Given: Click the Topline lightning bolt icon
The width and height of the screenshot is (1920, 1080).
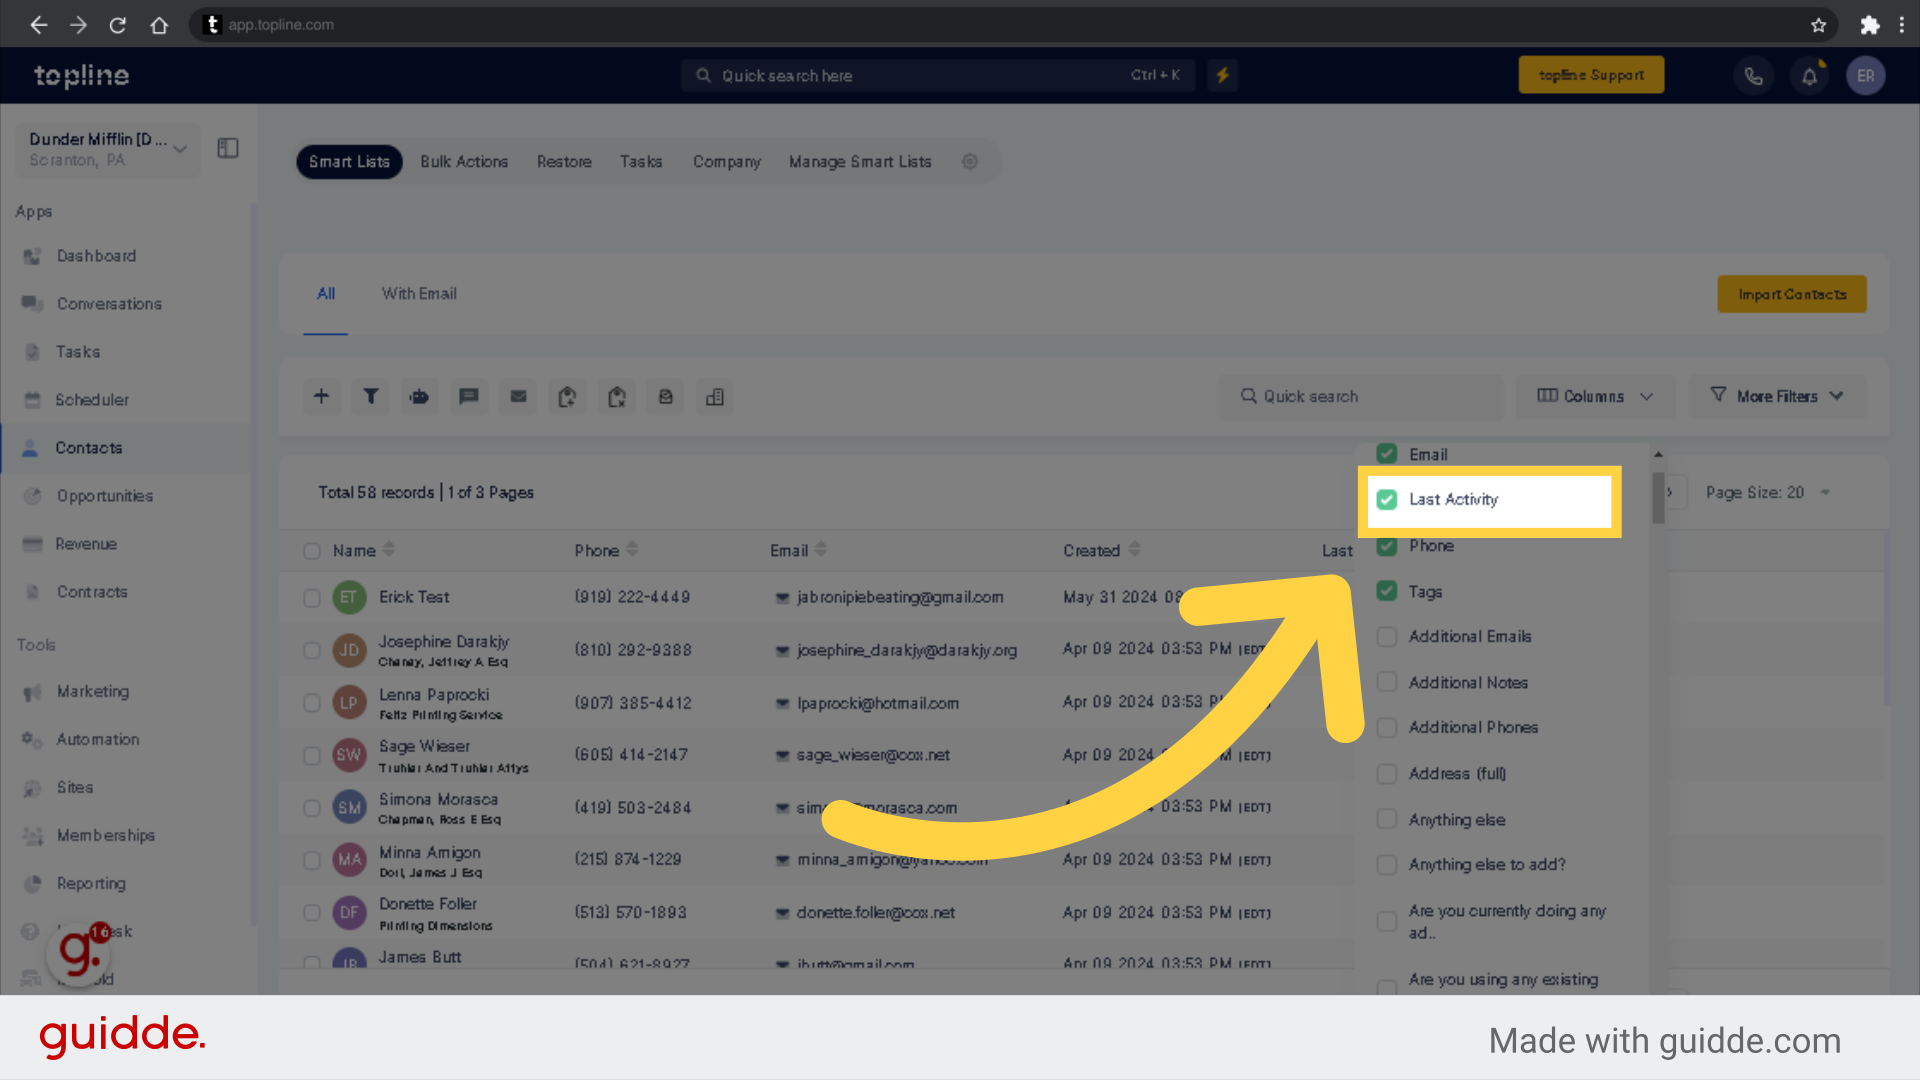Looking at the screenshot, I should (1222, 75).
